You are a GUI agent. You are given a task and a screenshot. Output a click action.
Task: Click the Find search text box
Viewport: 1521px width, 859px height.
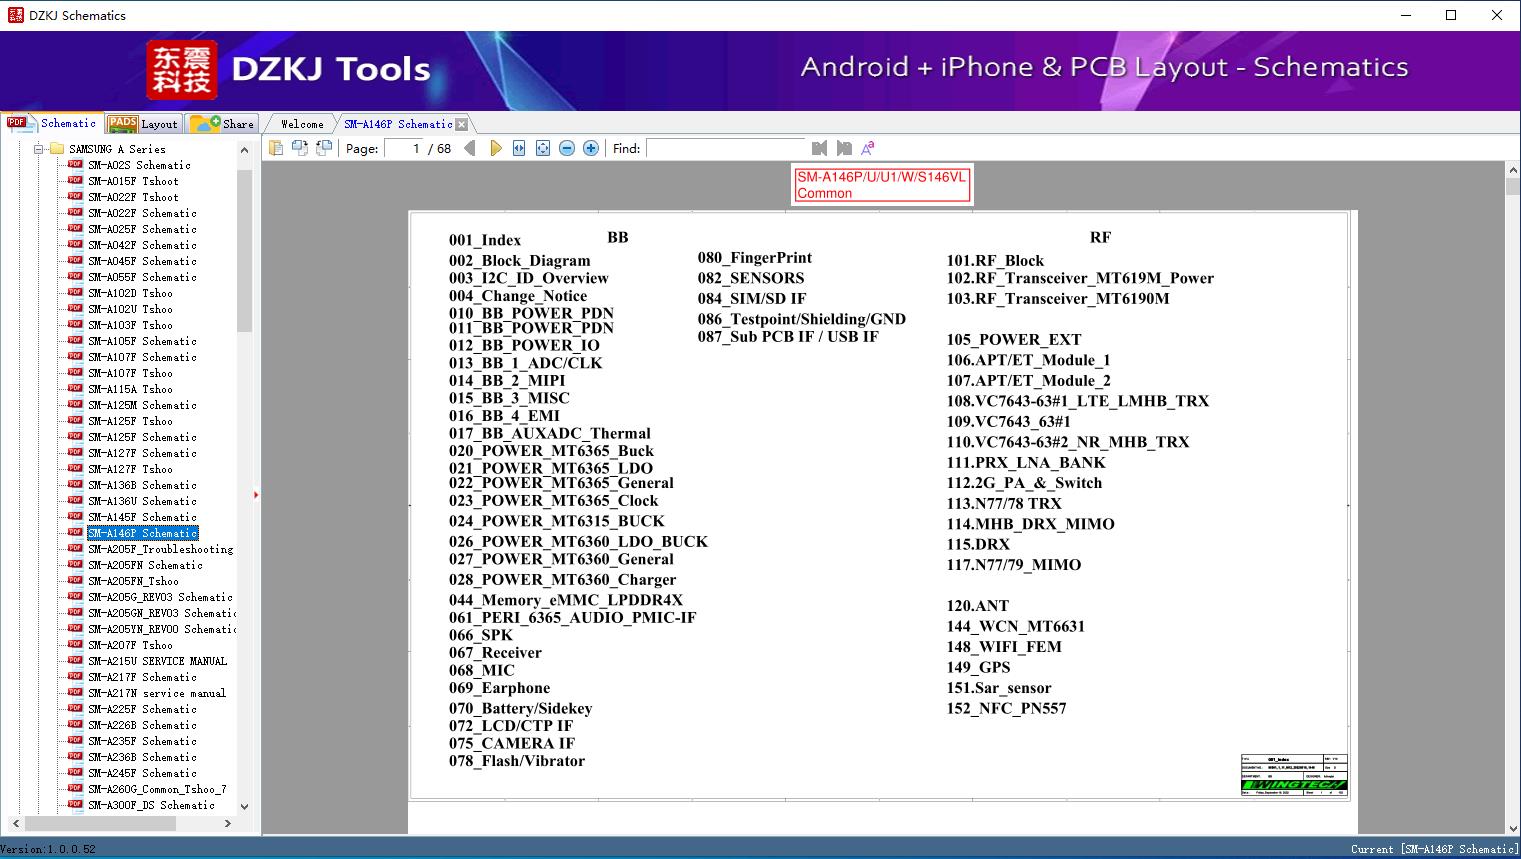725,148
